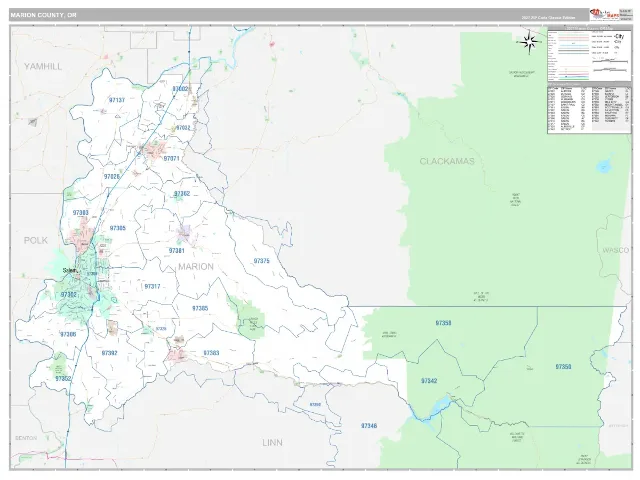
Task: Click the MARION COUNTY, OR title text
Action: [43, 15]
